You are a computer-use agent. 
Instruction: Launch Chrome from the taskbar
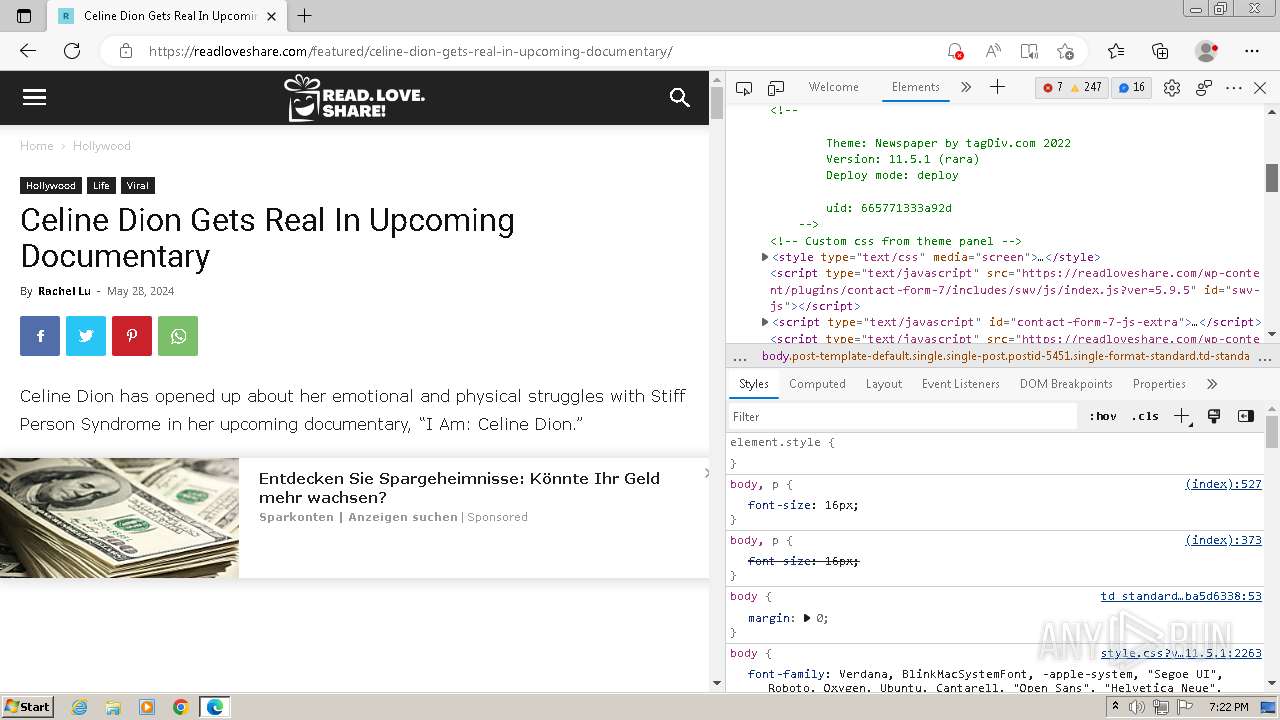(x=181, y=707)
